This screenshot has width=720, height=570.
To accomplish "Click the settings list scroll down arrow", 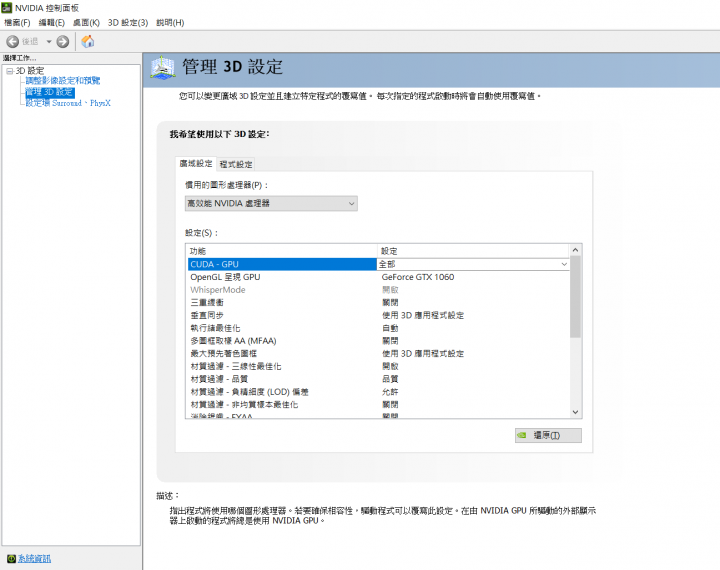I will (575, 412).
